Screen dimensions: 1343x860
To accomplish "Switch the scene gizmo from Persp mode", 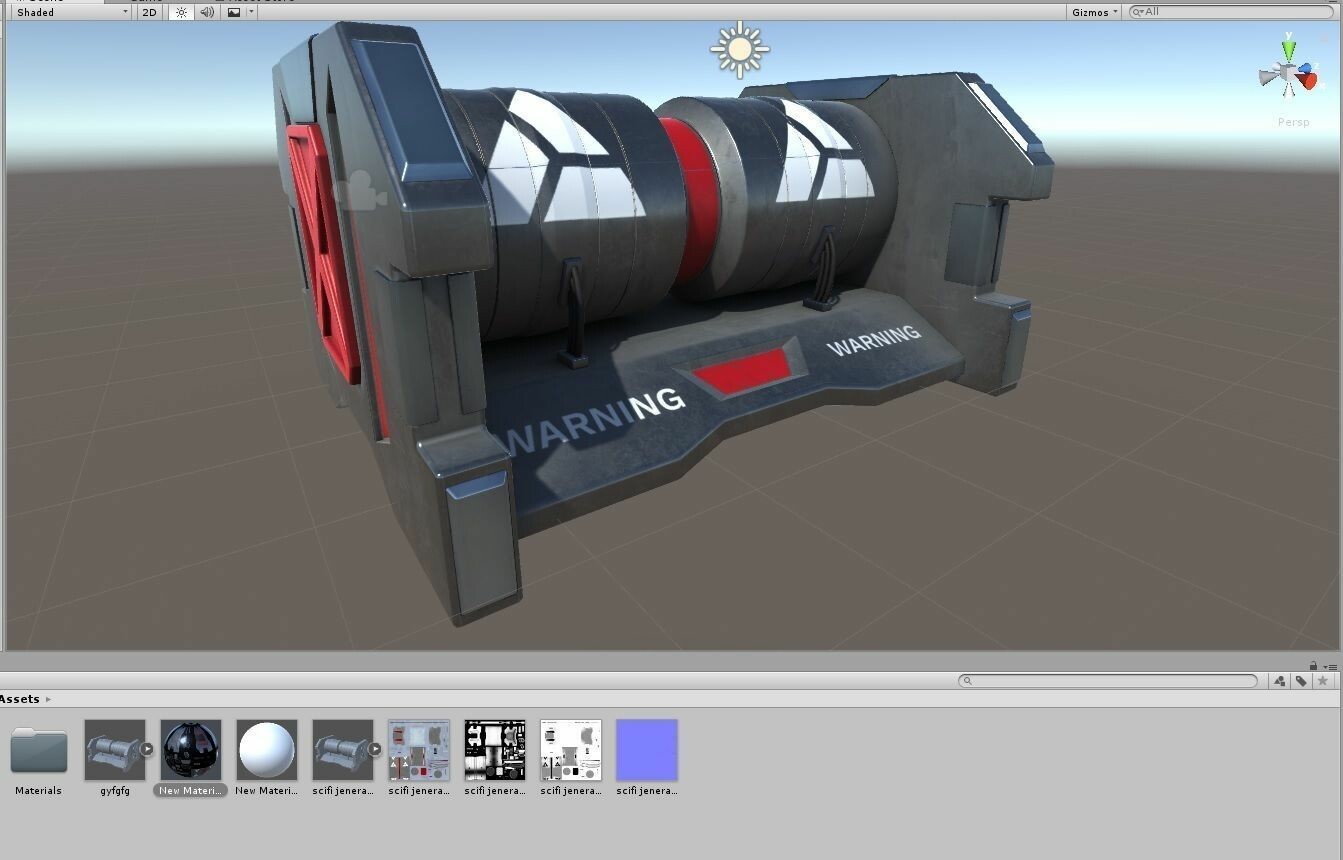I will (x=1293, y=121).
